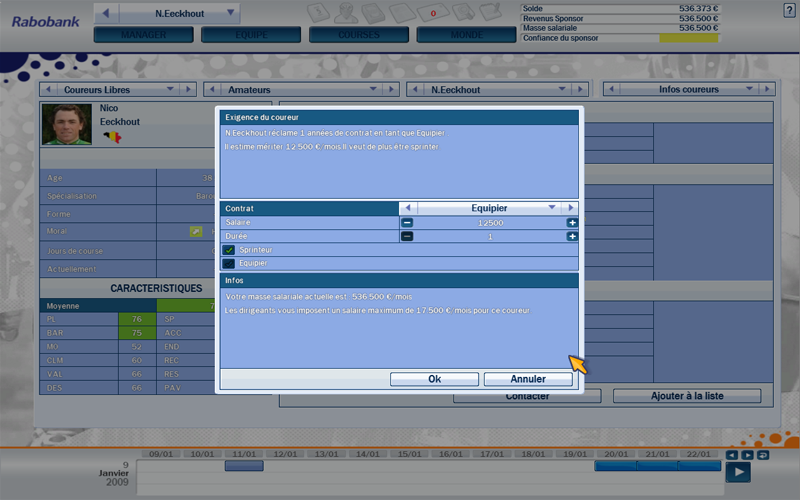
Task: Open the mail envelope icon showing red 0
Action: tap(433, 12)
